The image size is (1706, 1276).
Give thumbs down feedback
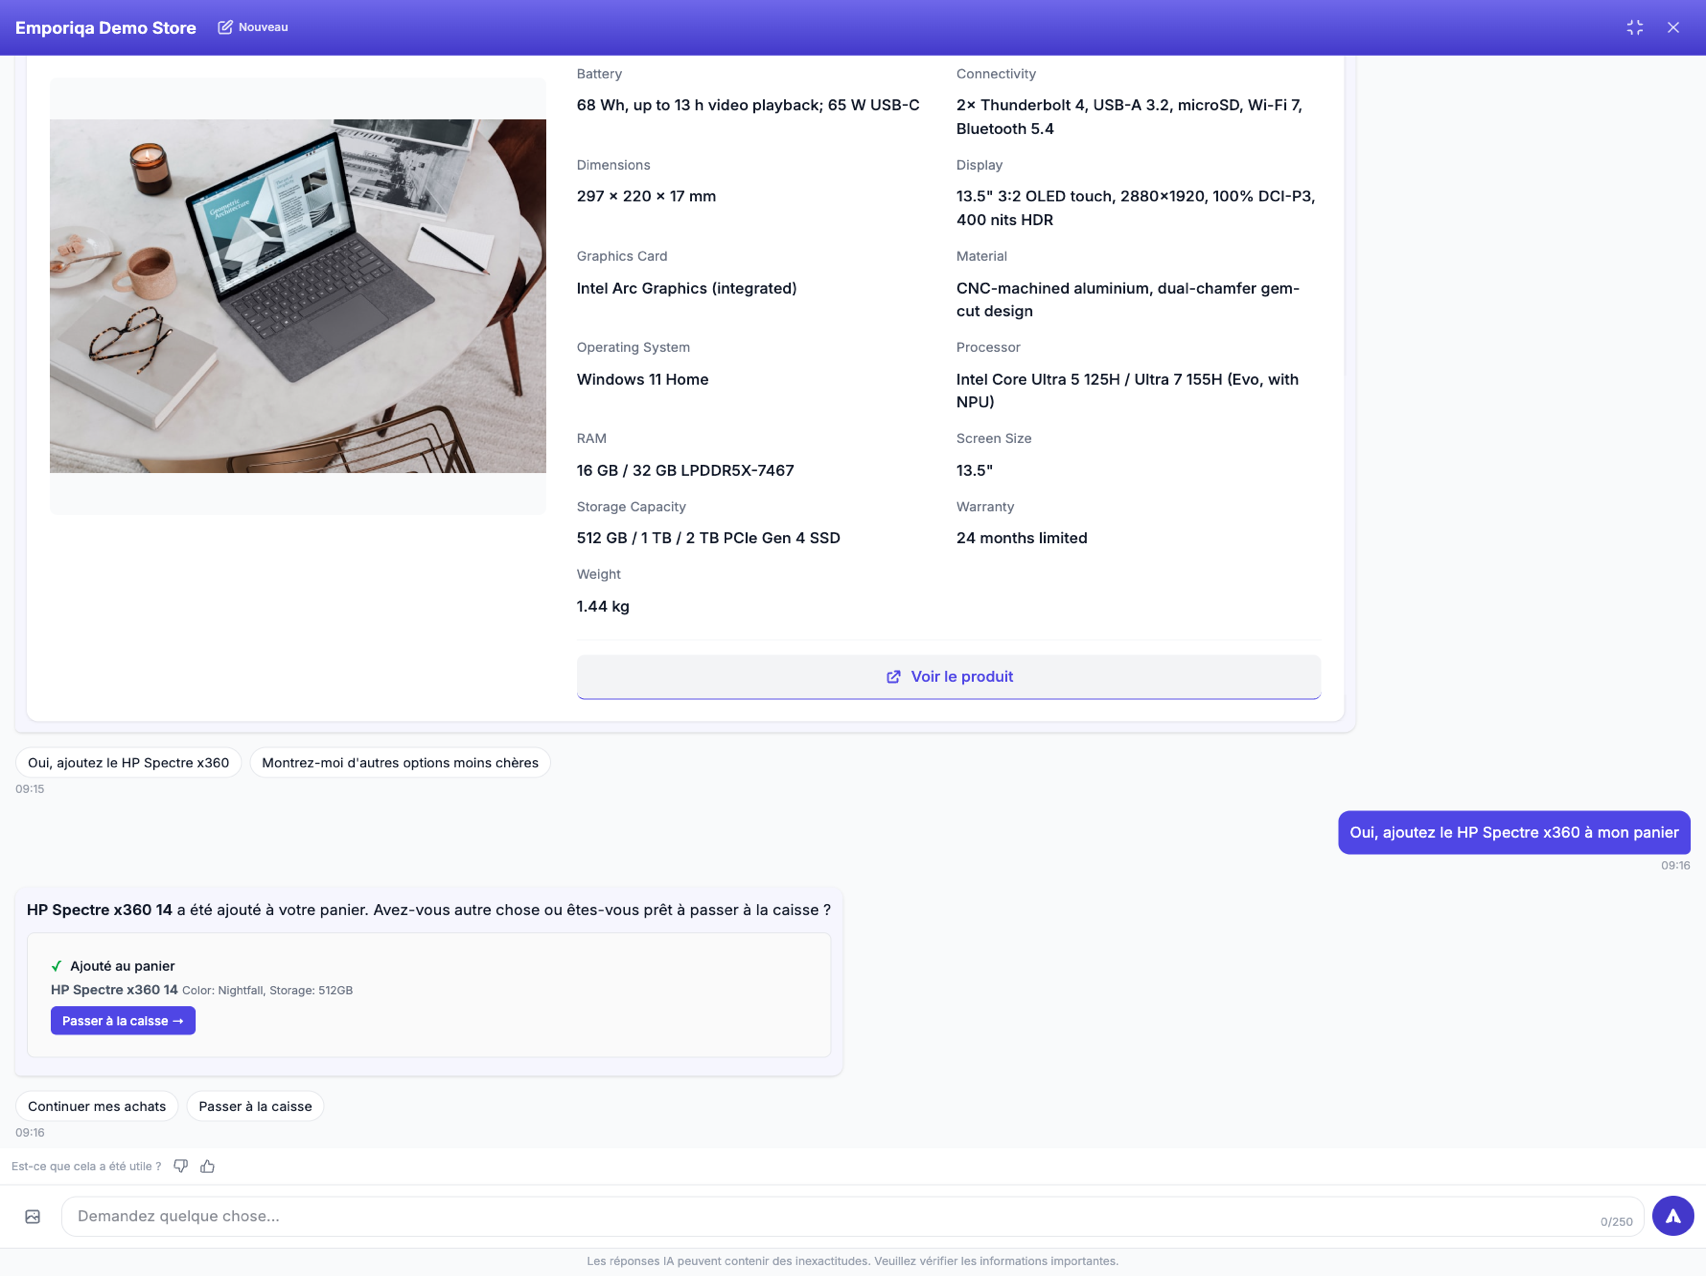click(181, 1166)
